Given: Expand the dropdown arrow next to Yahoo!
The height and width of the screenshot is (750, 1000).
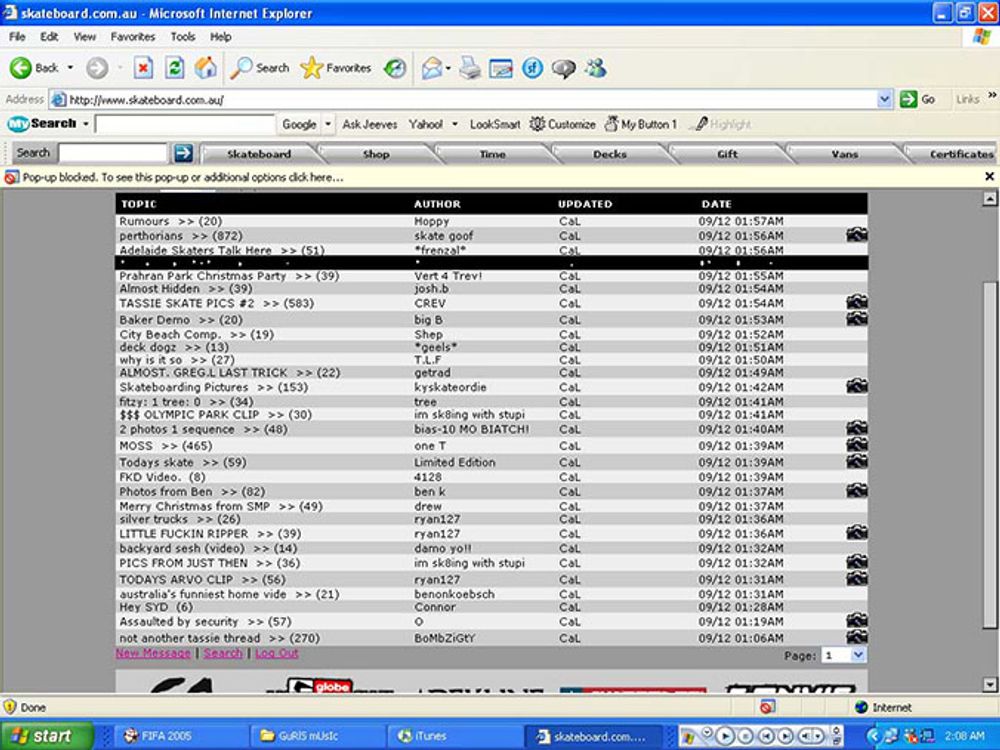Looking at the screenshot, I should coord(455,124).
